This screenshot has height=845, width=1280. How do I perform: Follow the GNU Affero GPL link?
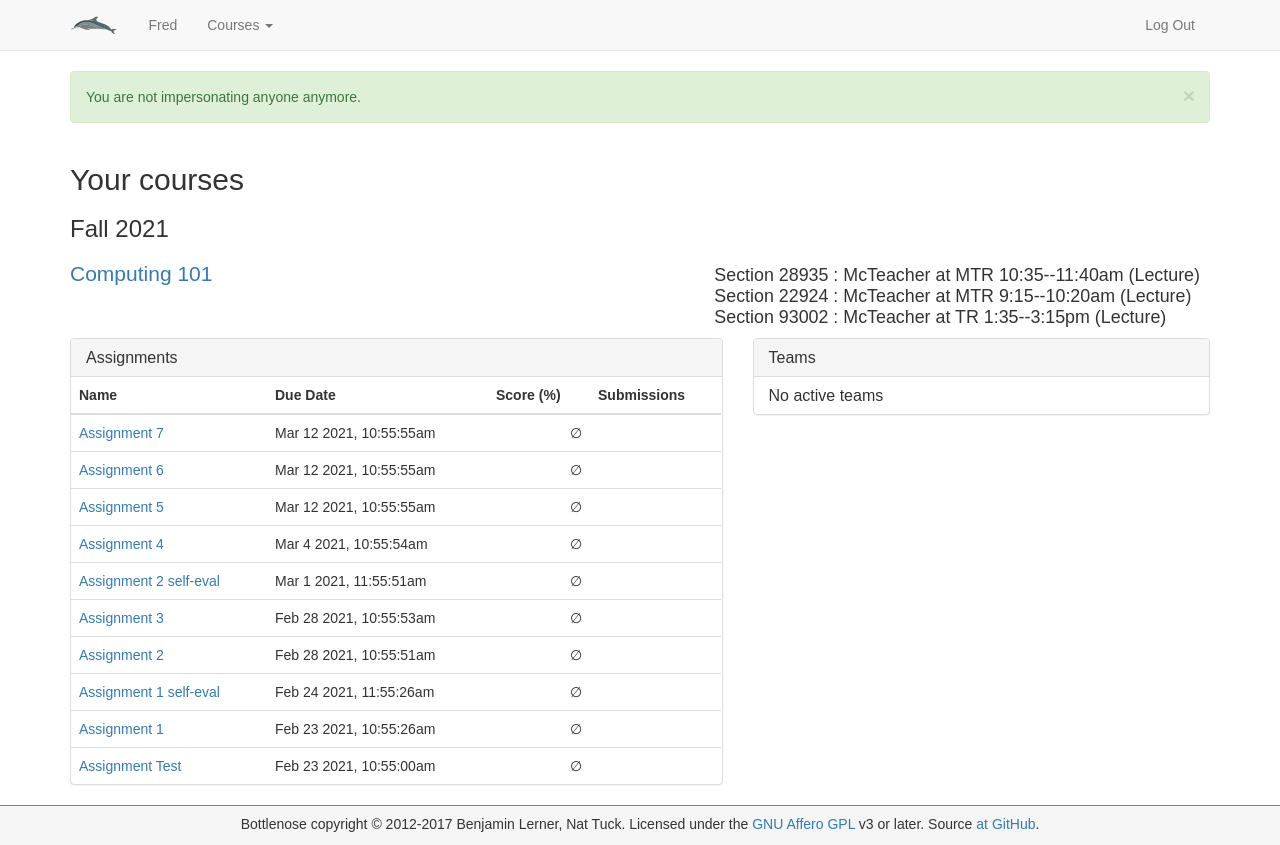803,824
